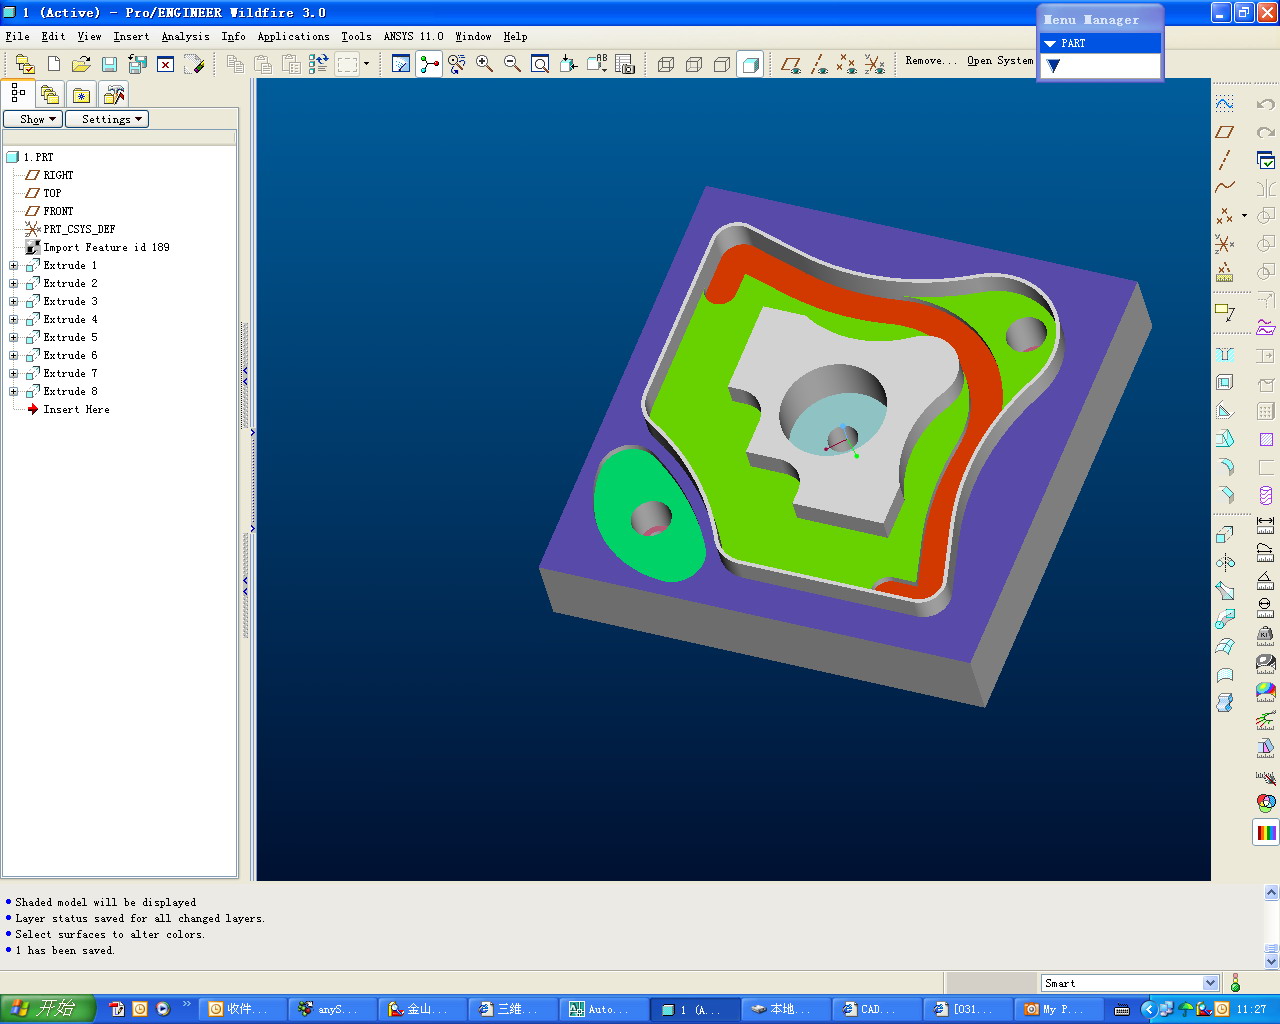Click the shaded color analysis icon

coord(1266,691)
